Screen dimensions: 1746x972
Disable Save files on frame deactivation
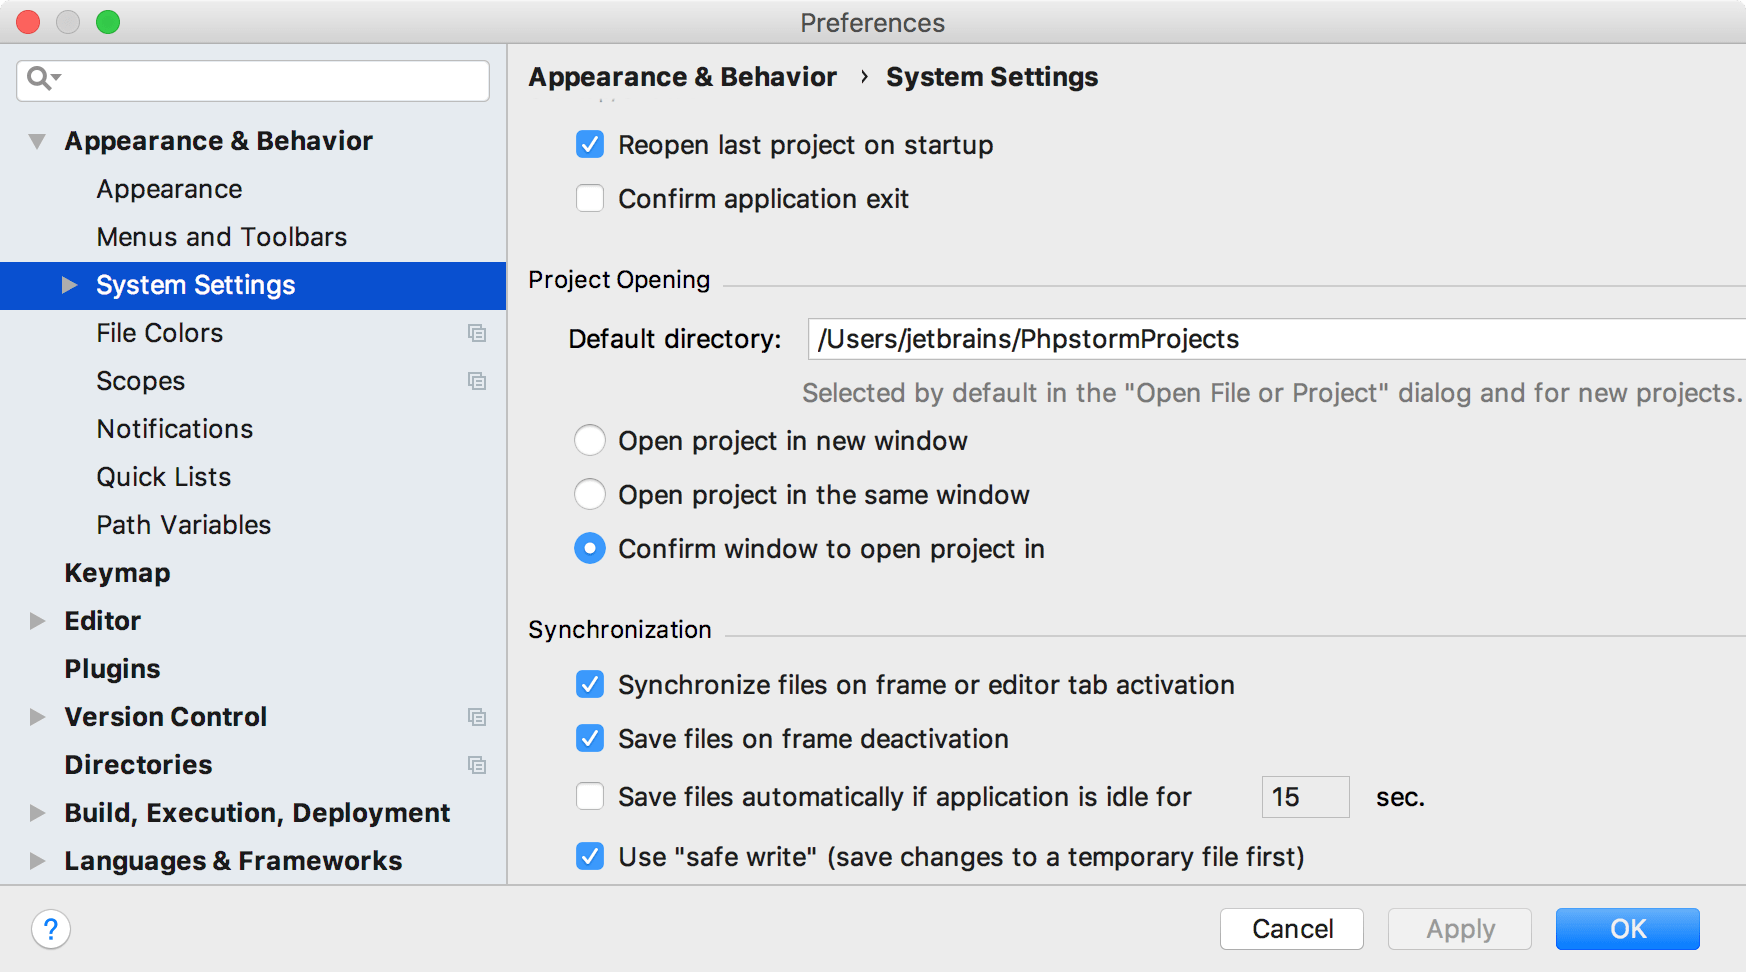(590, 738)
